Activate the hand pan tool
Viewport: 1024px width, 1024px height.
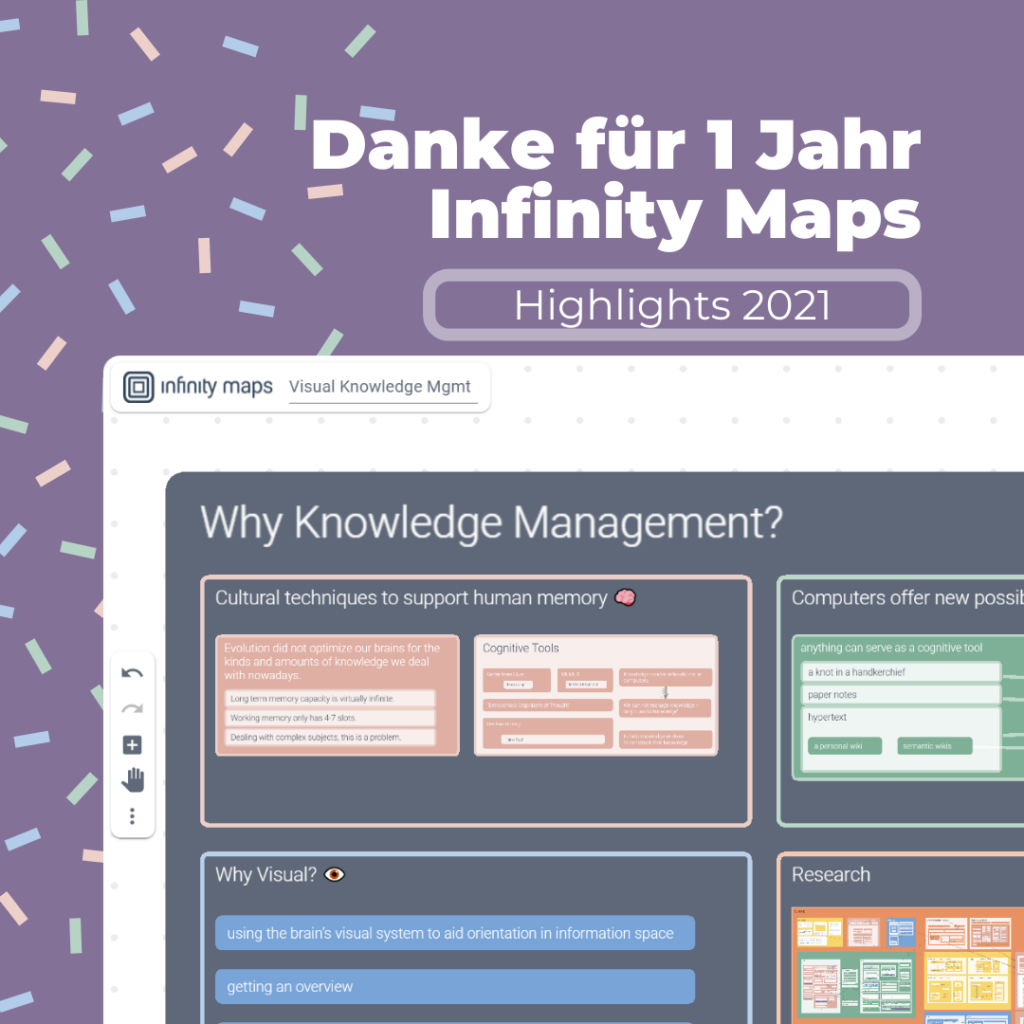tap(131, 780)
